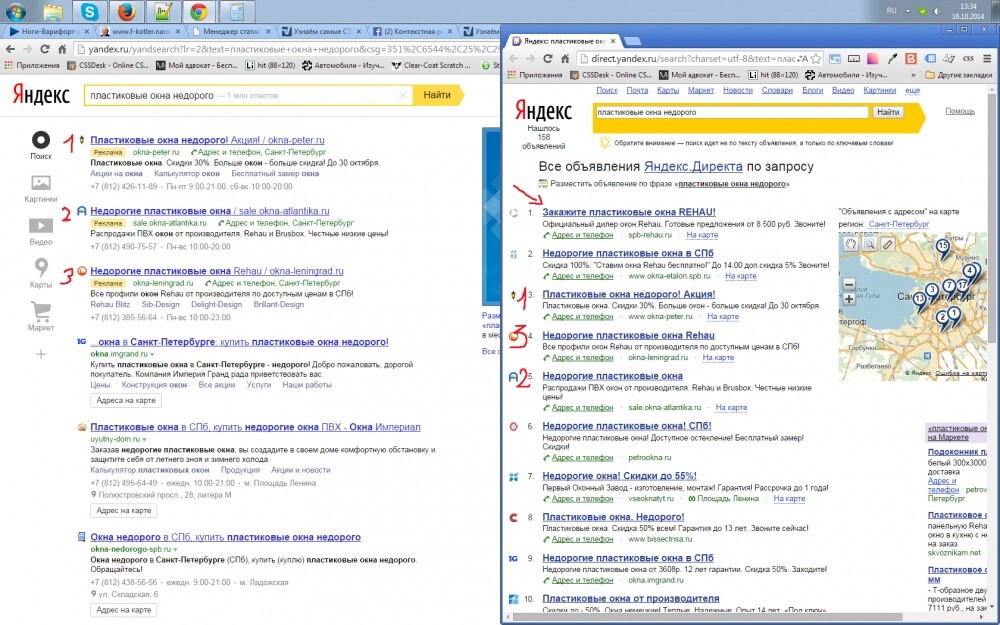Click the Санкт-Петербург region link above the map
Viewport: 1000px width, 625px height.
click(899, 224)
